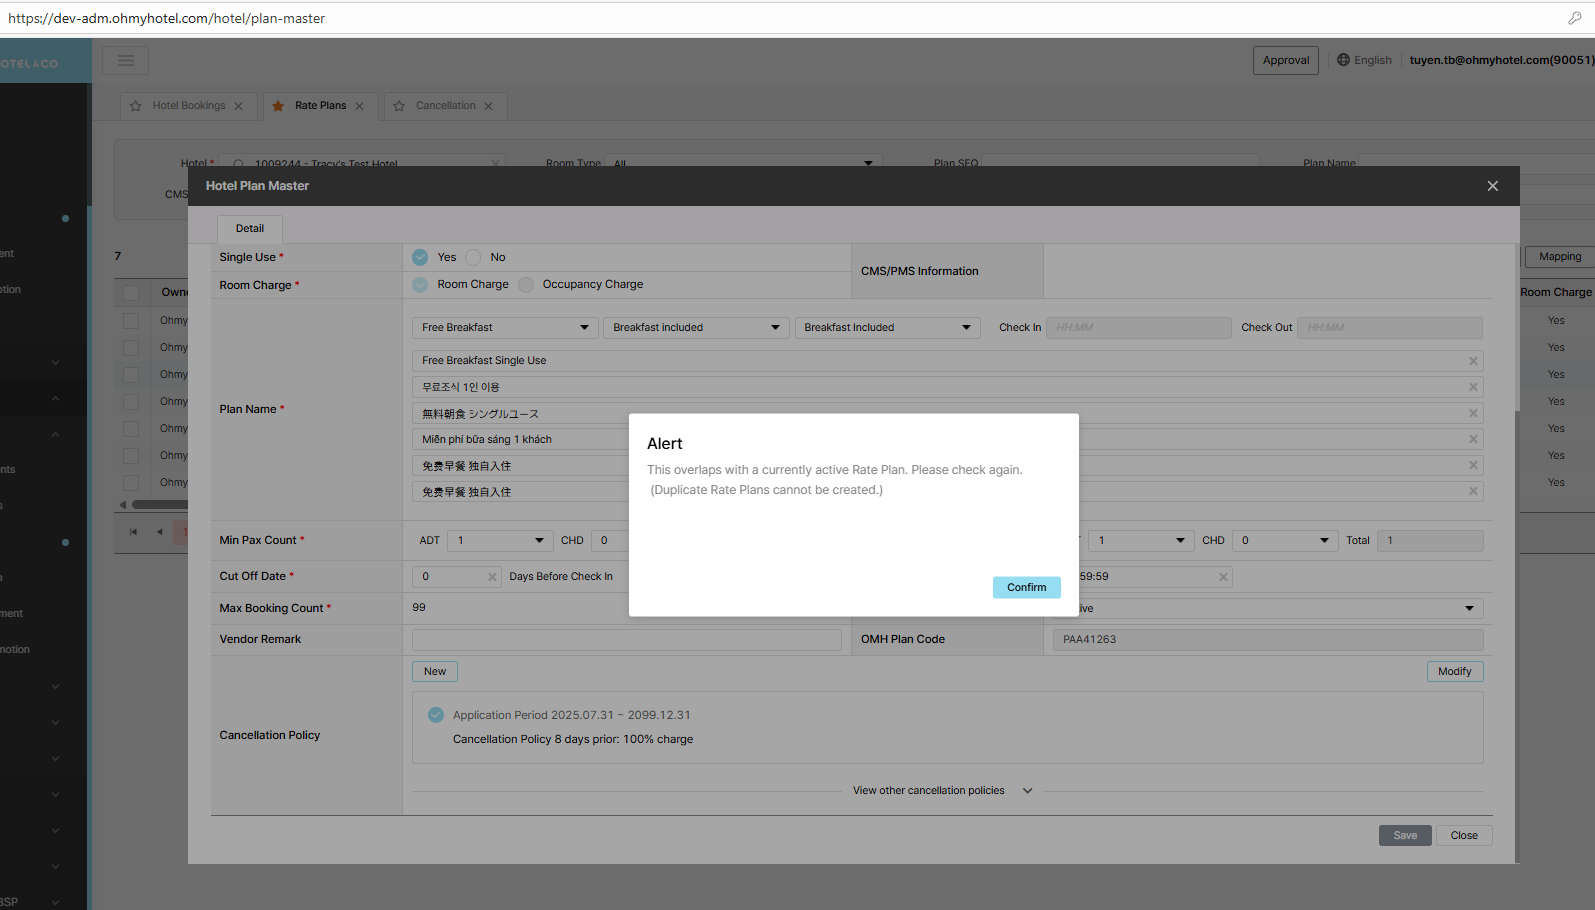Image resolution: width=1595 pixels, height=910 pixels.
Task: Click the Vendor Remark input field
Action: pos(627,640)
